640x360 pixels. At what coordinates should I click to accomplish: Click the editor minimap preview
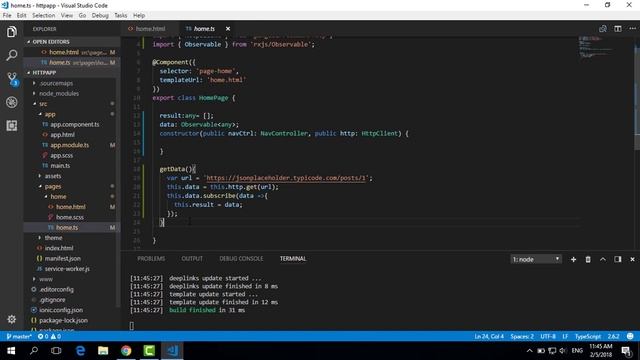(596, 47)
